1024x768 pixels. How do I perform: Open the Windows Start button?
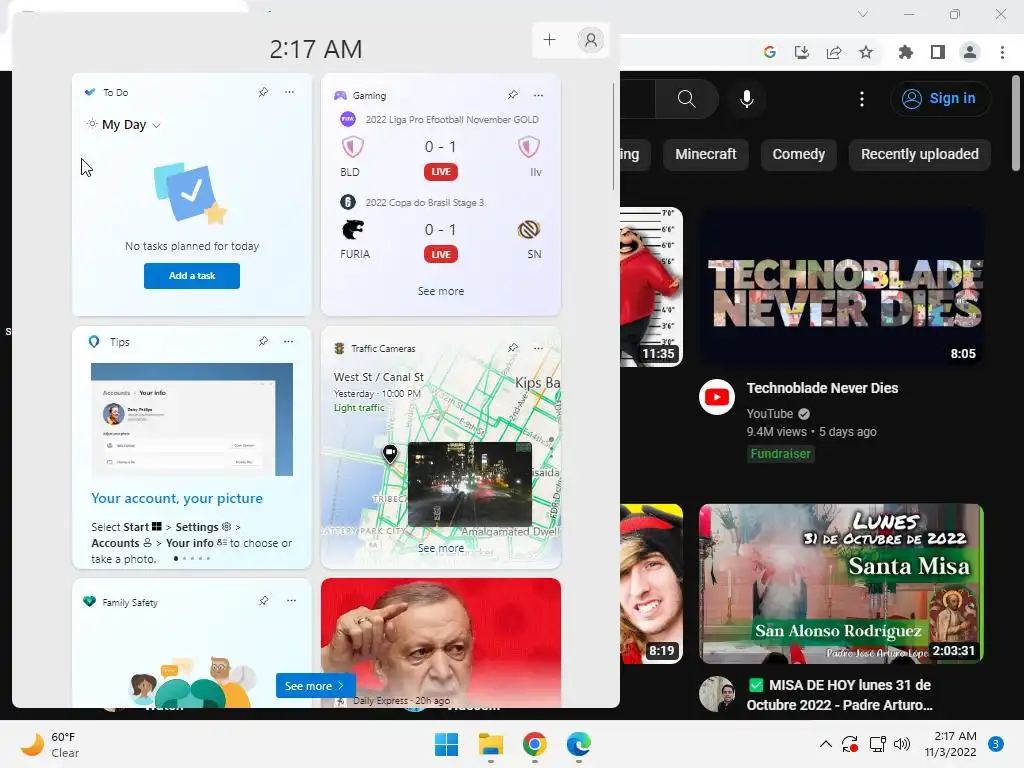click(447, 744)
